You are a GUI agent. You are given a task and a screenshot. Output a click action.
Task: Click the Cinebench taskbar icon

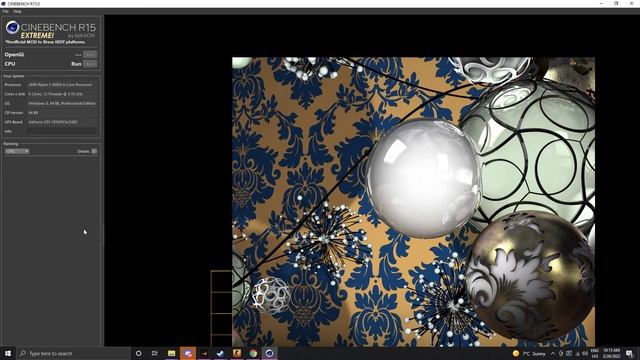coord(269,353)
